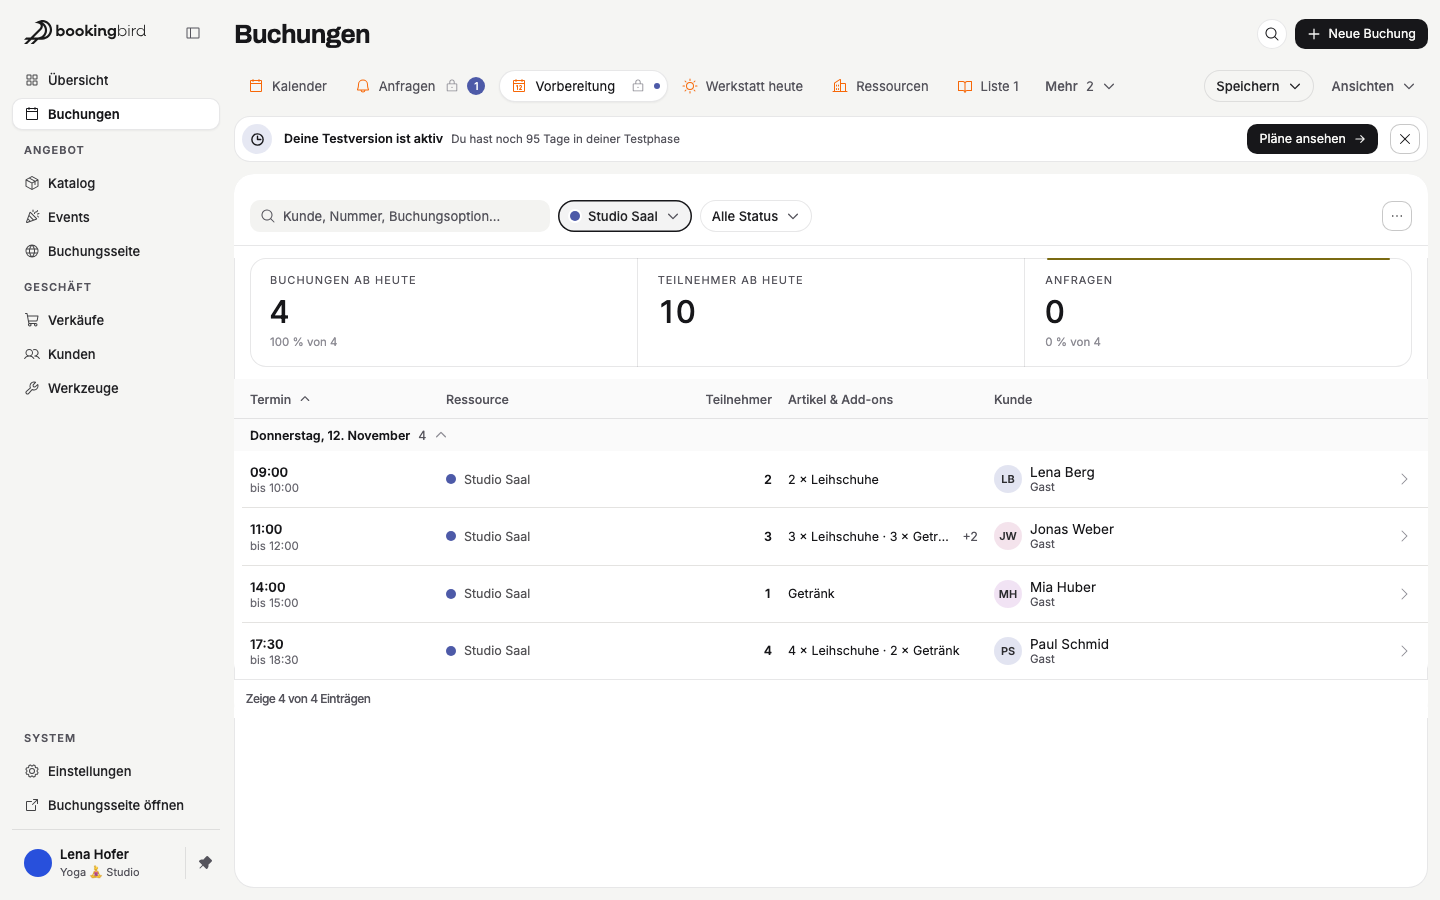This screenshot has height=900, width=1440.
Task: Click the clock icon in trial banner
Action: click(x=257, y=139)
